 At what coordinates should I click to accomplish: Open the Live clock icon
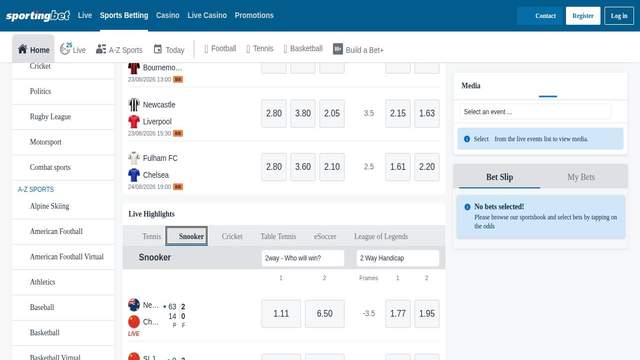(x=65, y=49)
